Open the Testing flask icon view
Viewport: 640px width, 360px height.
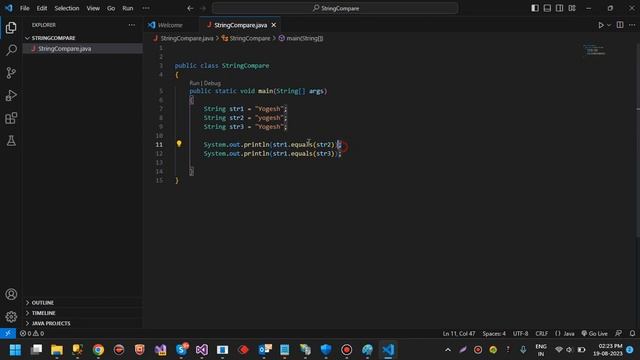(11, 141)
